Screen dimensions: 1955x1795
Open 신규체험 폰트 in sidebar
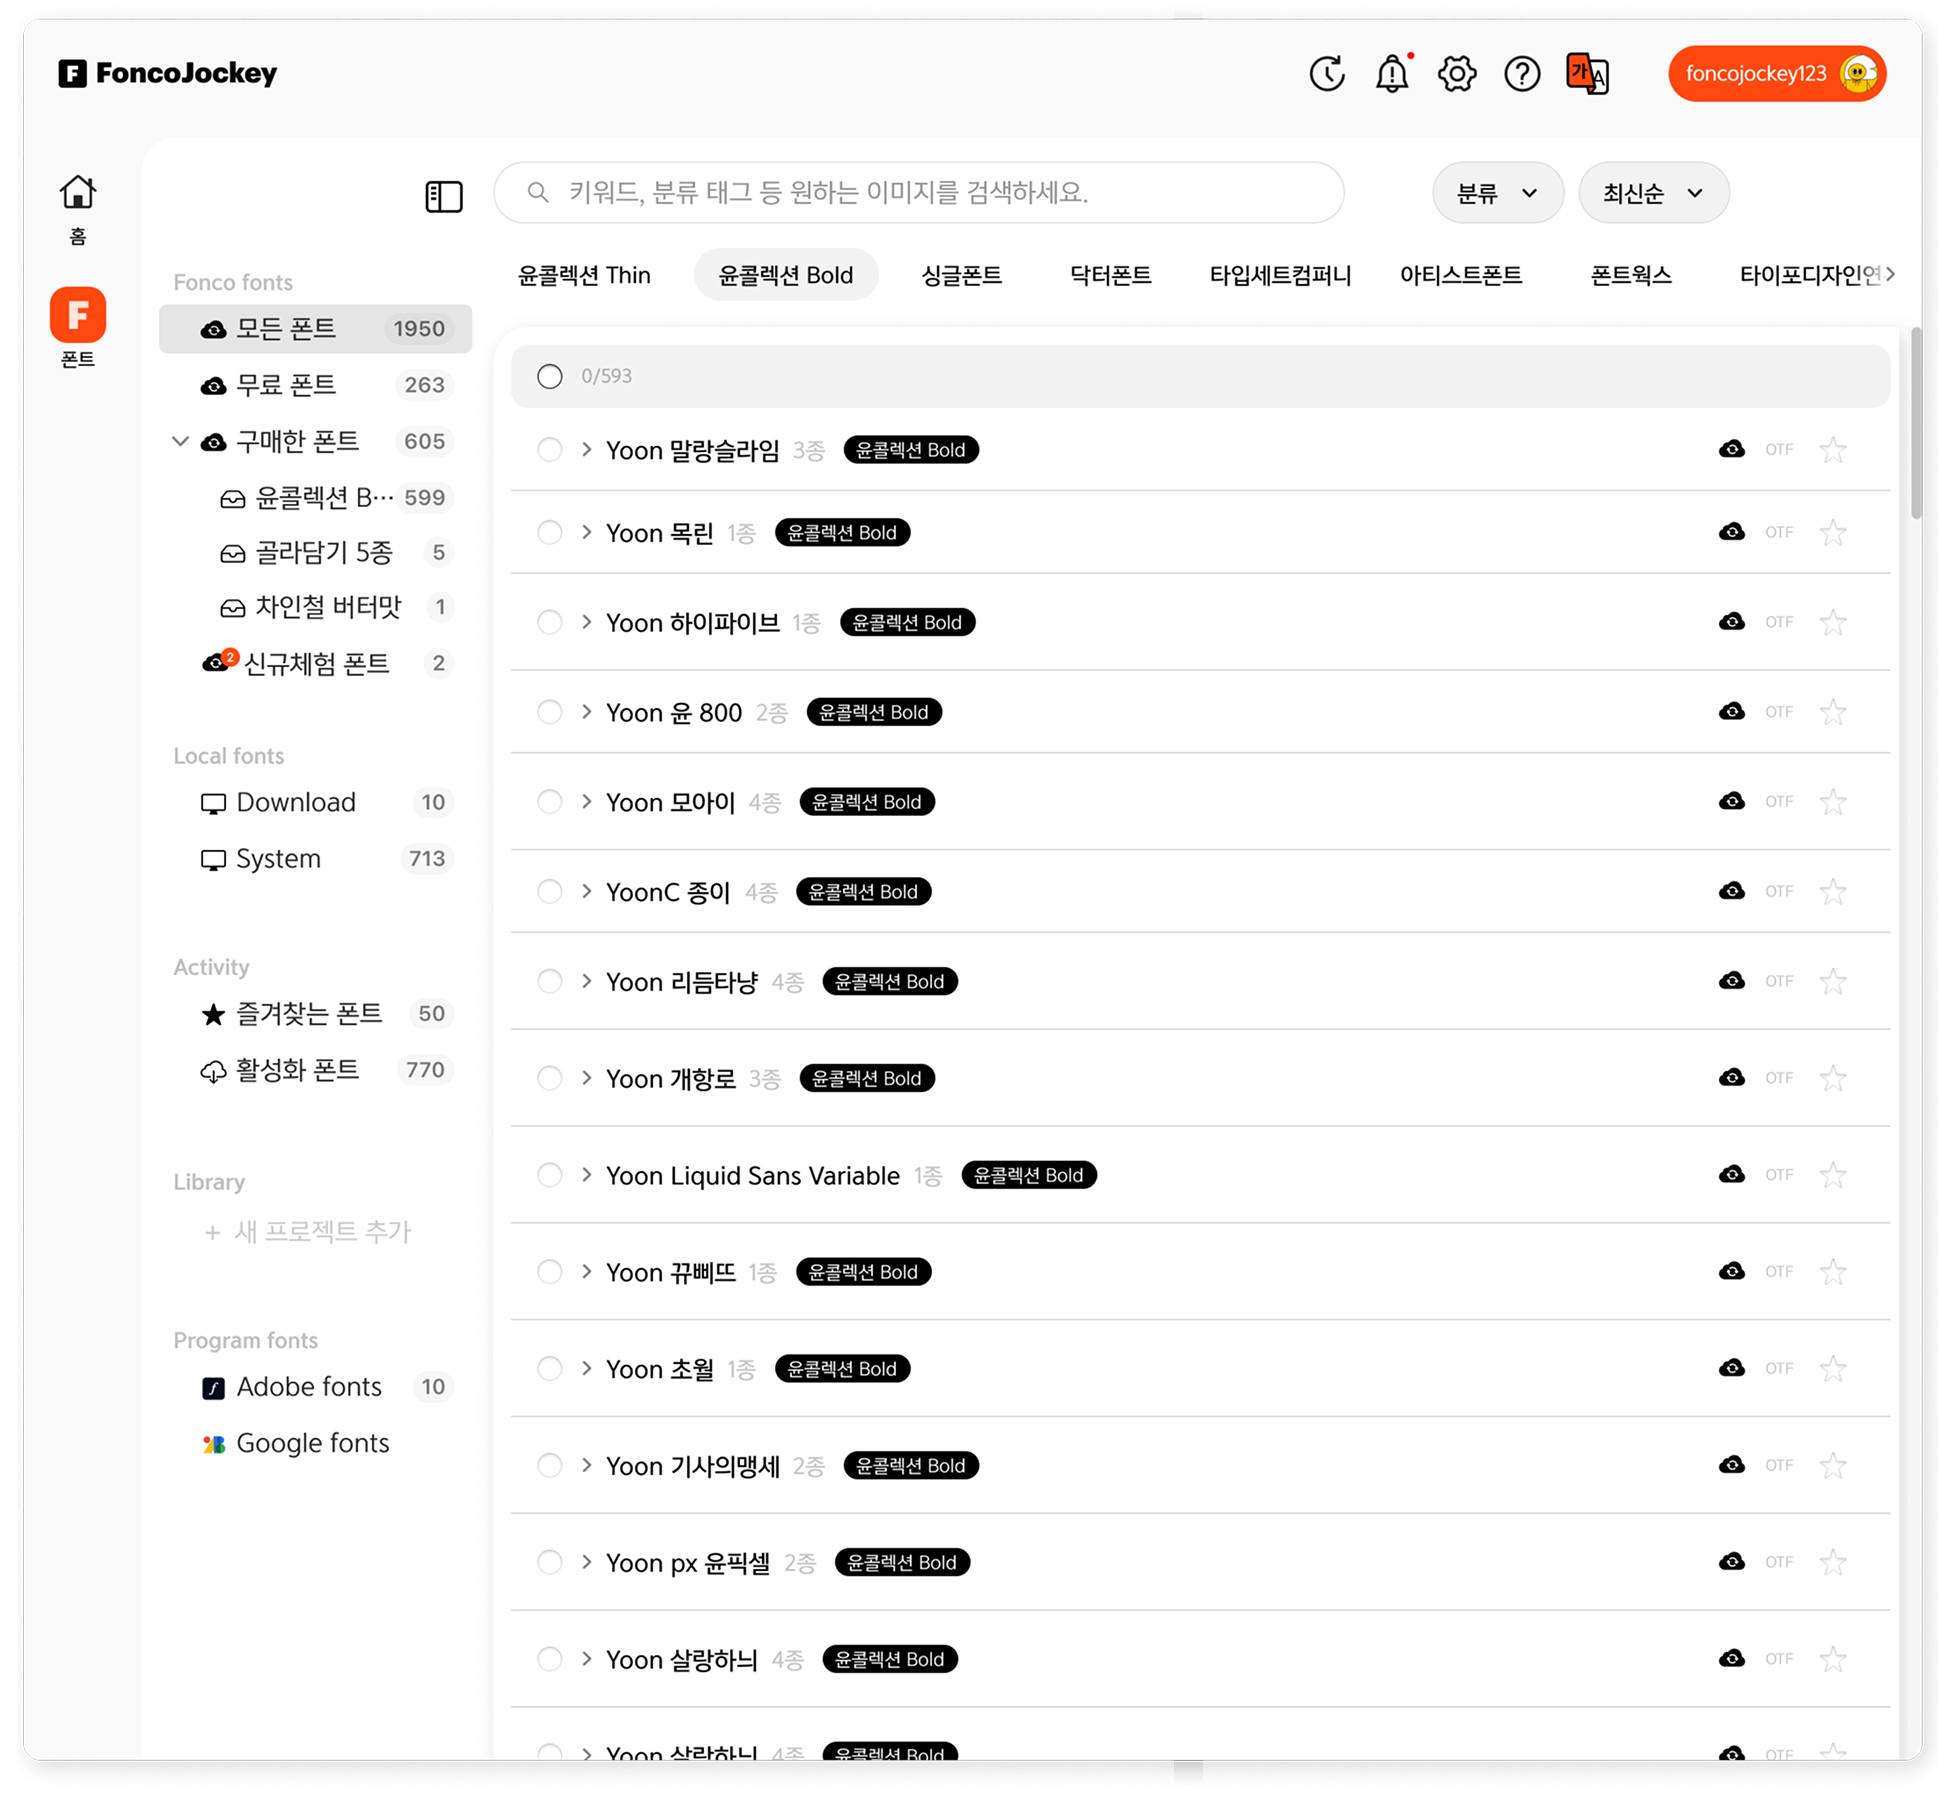point(316,663)
